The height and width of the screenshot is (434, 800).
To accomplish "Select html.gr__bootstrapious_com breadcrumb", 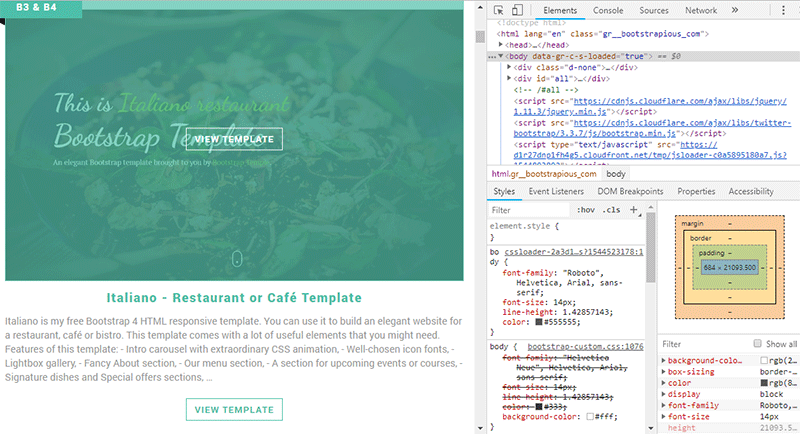I will point(544,174).
